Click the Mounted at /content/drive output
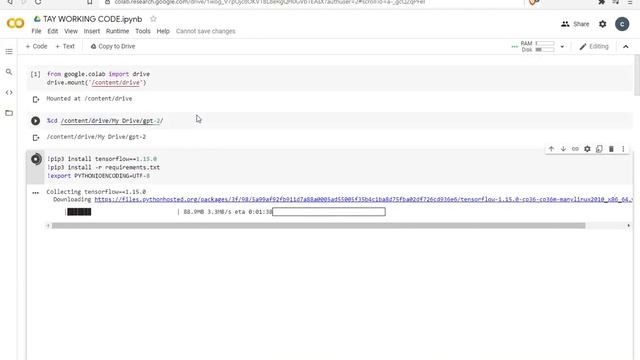The height and width of the screenshot is (360, 640). click(x=89, y=98)
